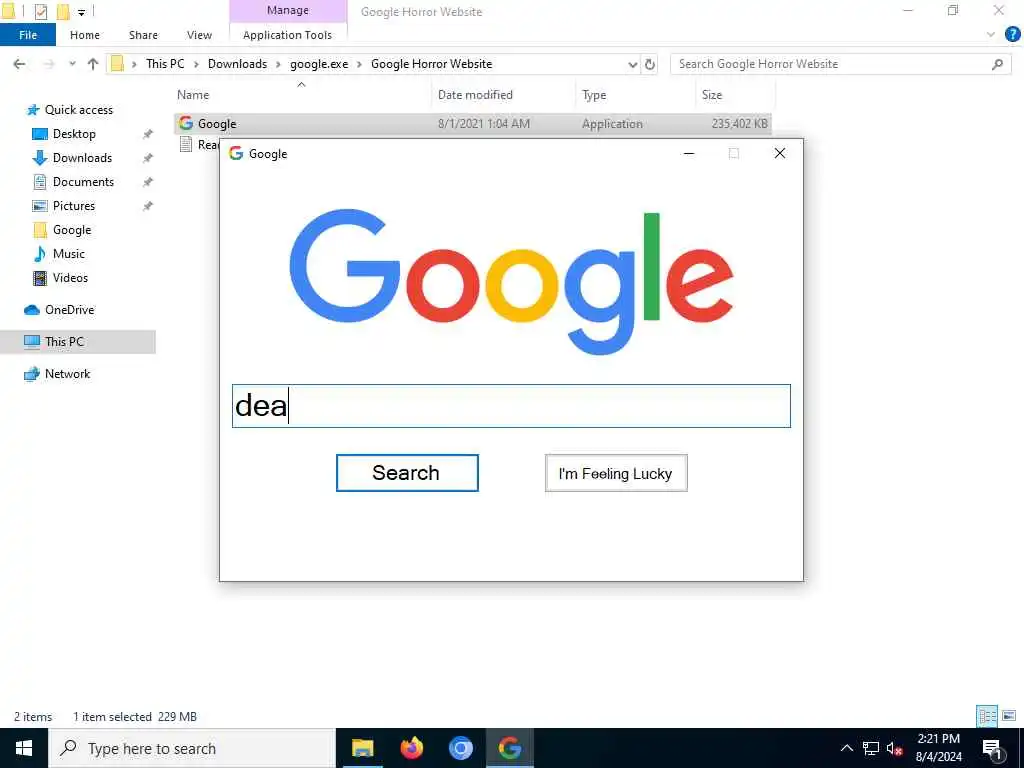This screenshot has width=1024, height=768.
Task: Expand the address bar history dropdown
Action: coord(632,64)
